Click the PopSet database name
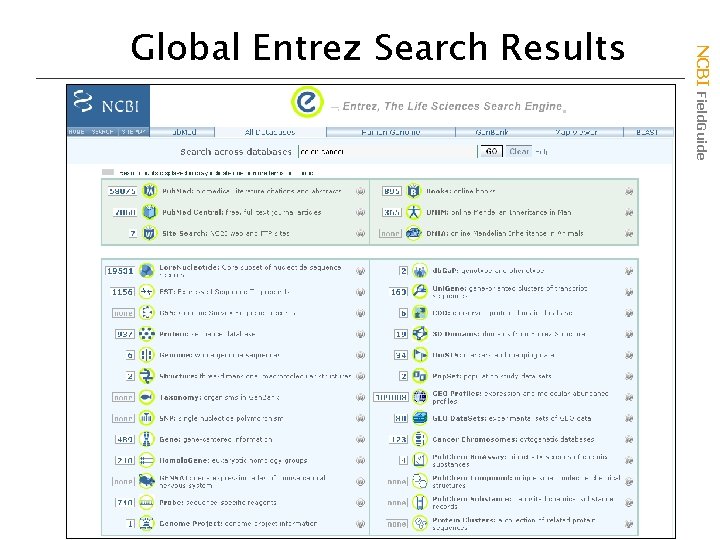 (x=445, y=376)
